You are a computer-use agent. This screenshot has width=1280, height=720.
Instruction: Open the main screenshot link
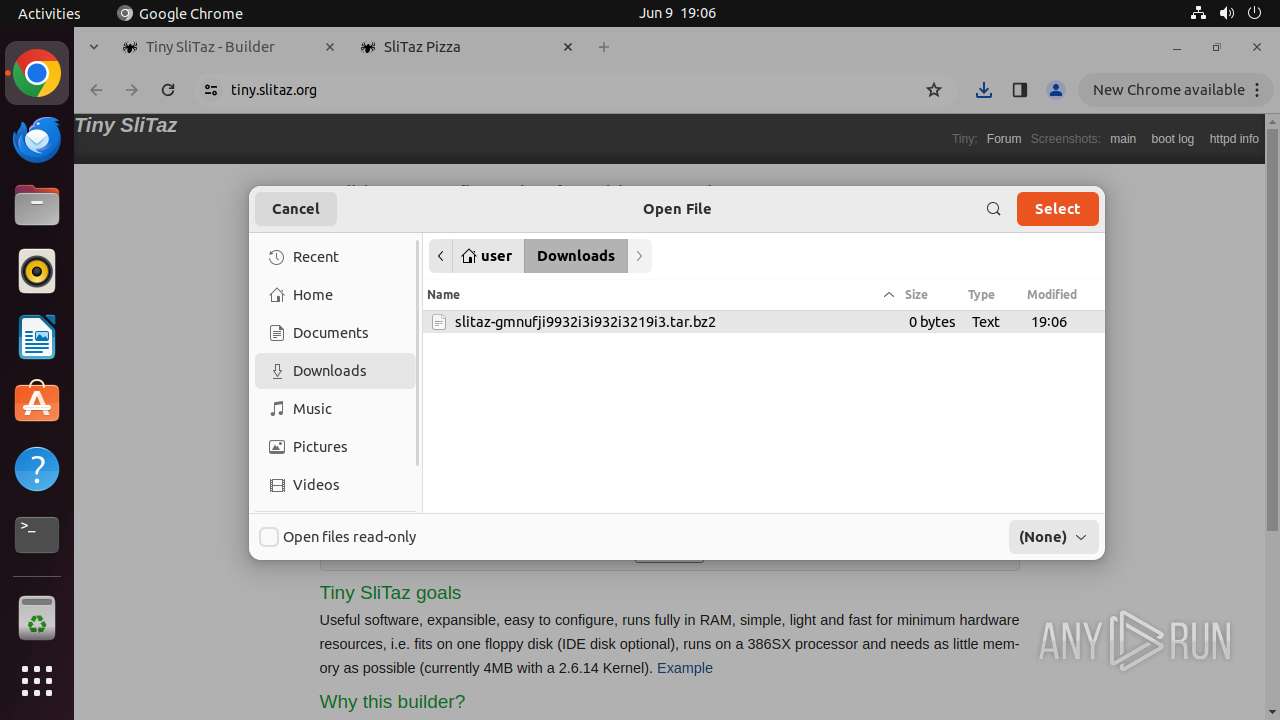[x=1123, y=139]
